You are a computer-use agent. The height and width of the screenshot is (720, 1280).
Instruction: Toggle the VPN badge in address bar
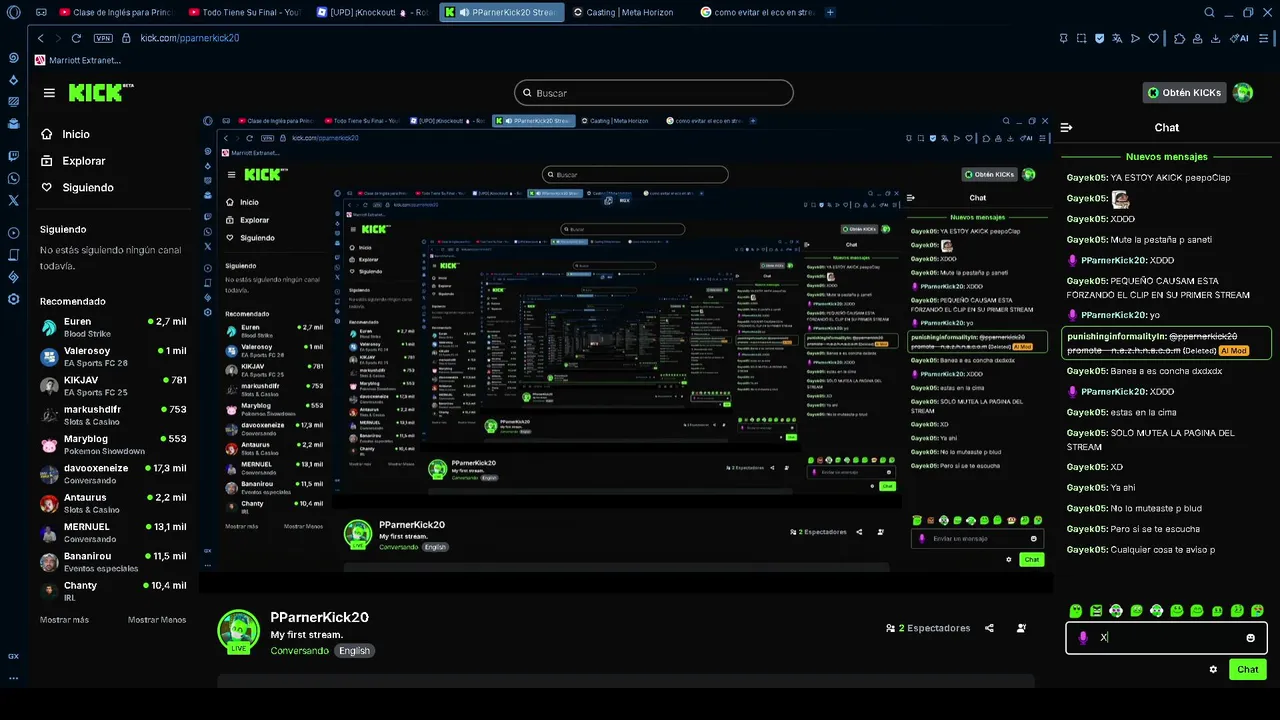pos(102,38)
